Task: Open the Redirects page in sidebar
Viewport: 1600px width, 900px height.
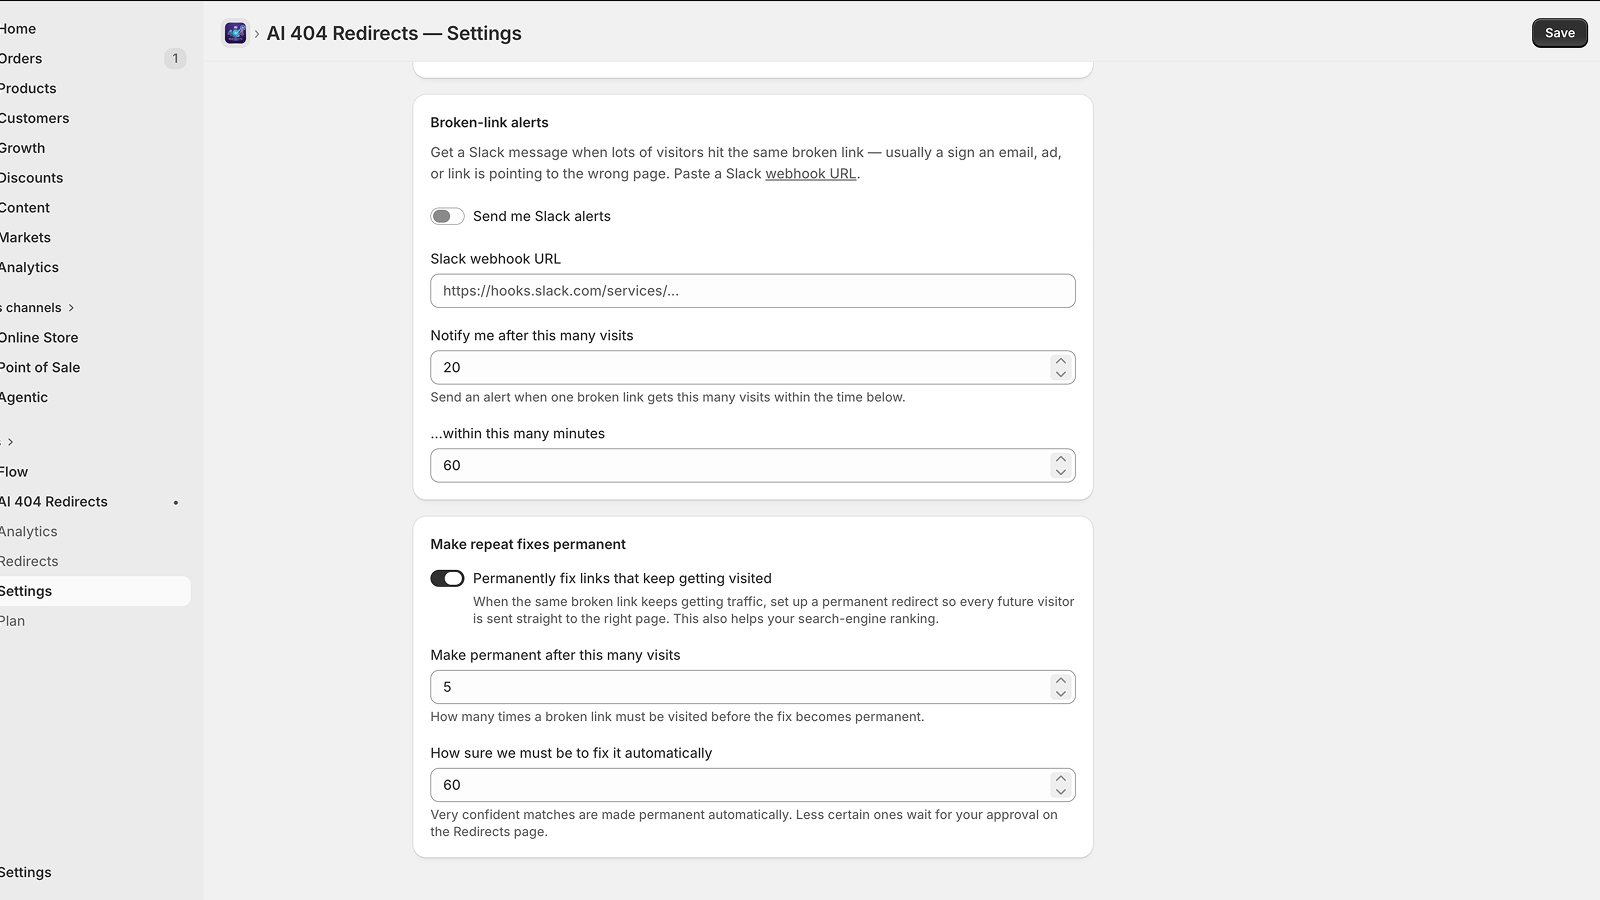Action: click(29, 562)
